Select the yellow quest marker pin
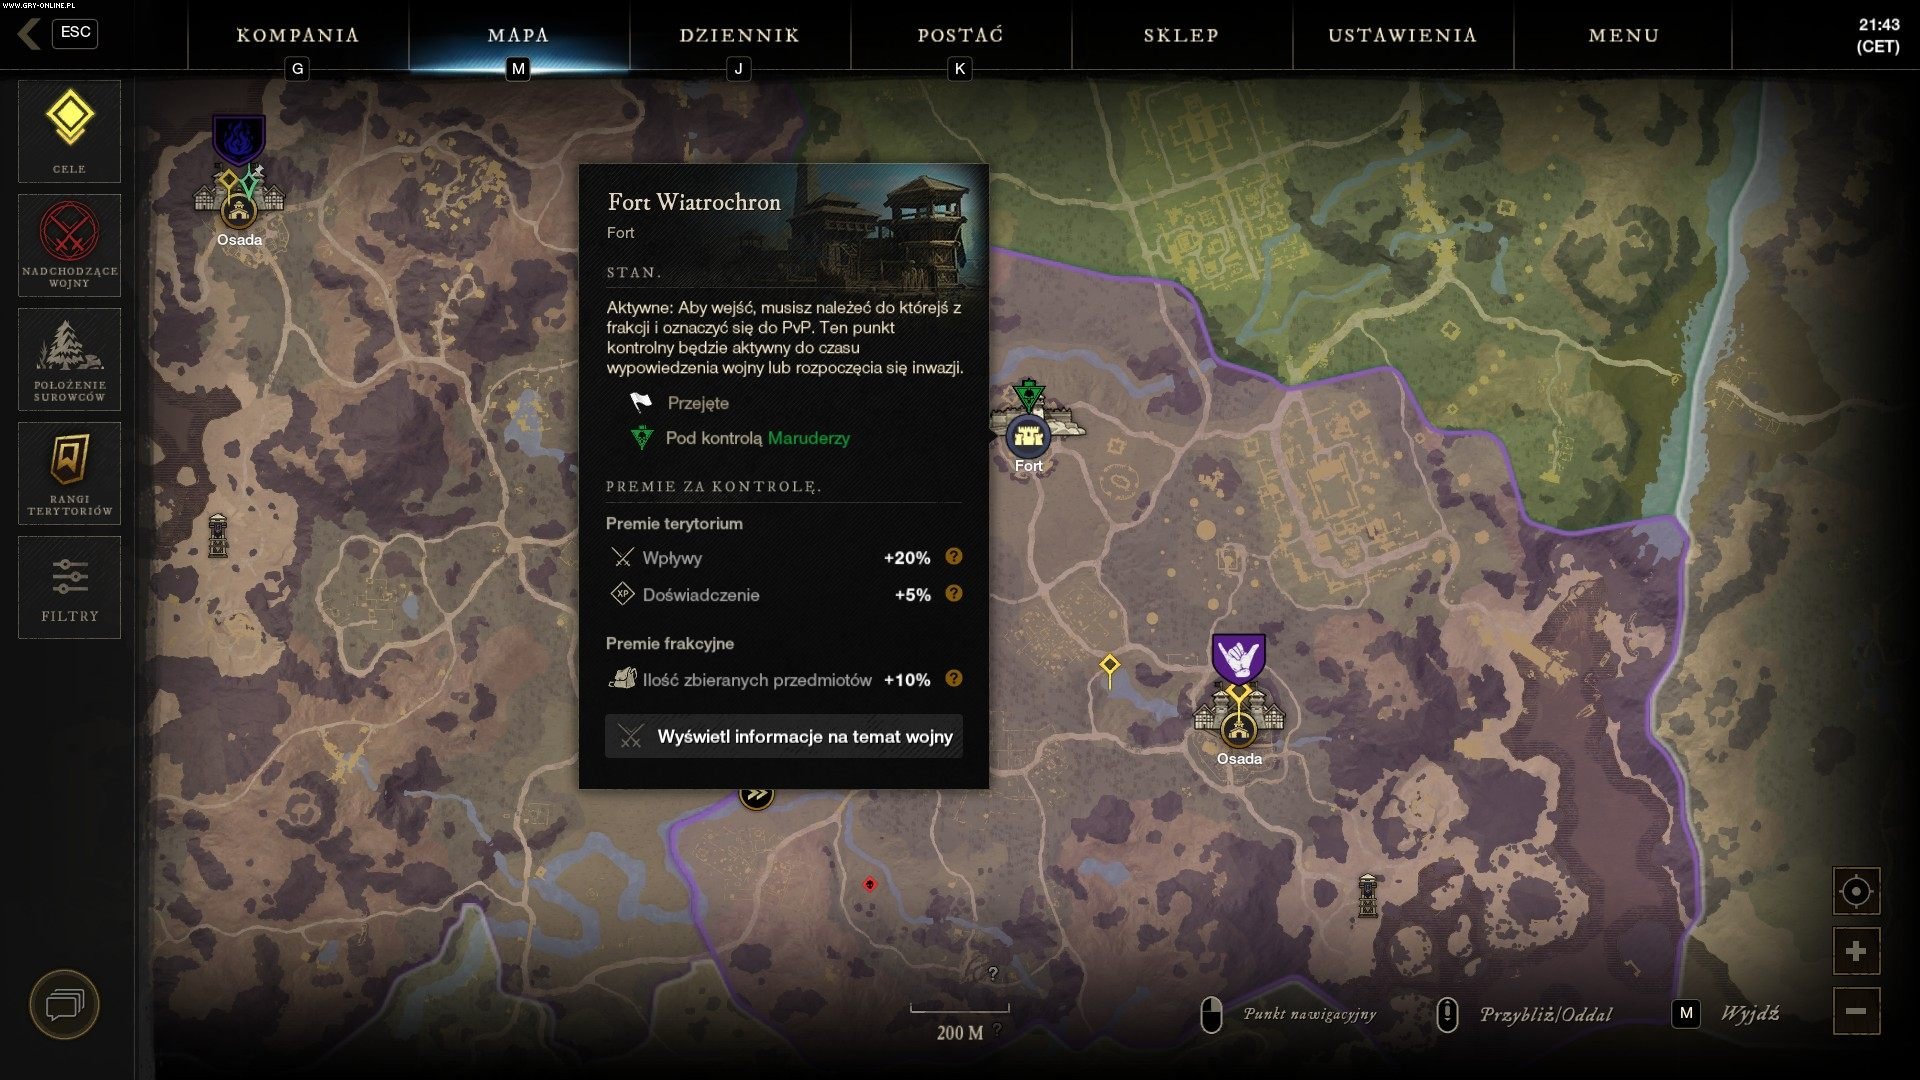The height and width of the screenshot is (1080, 1920). coord(1109,668)
